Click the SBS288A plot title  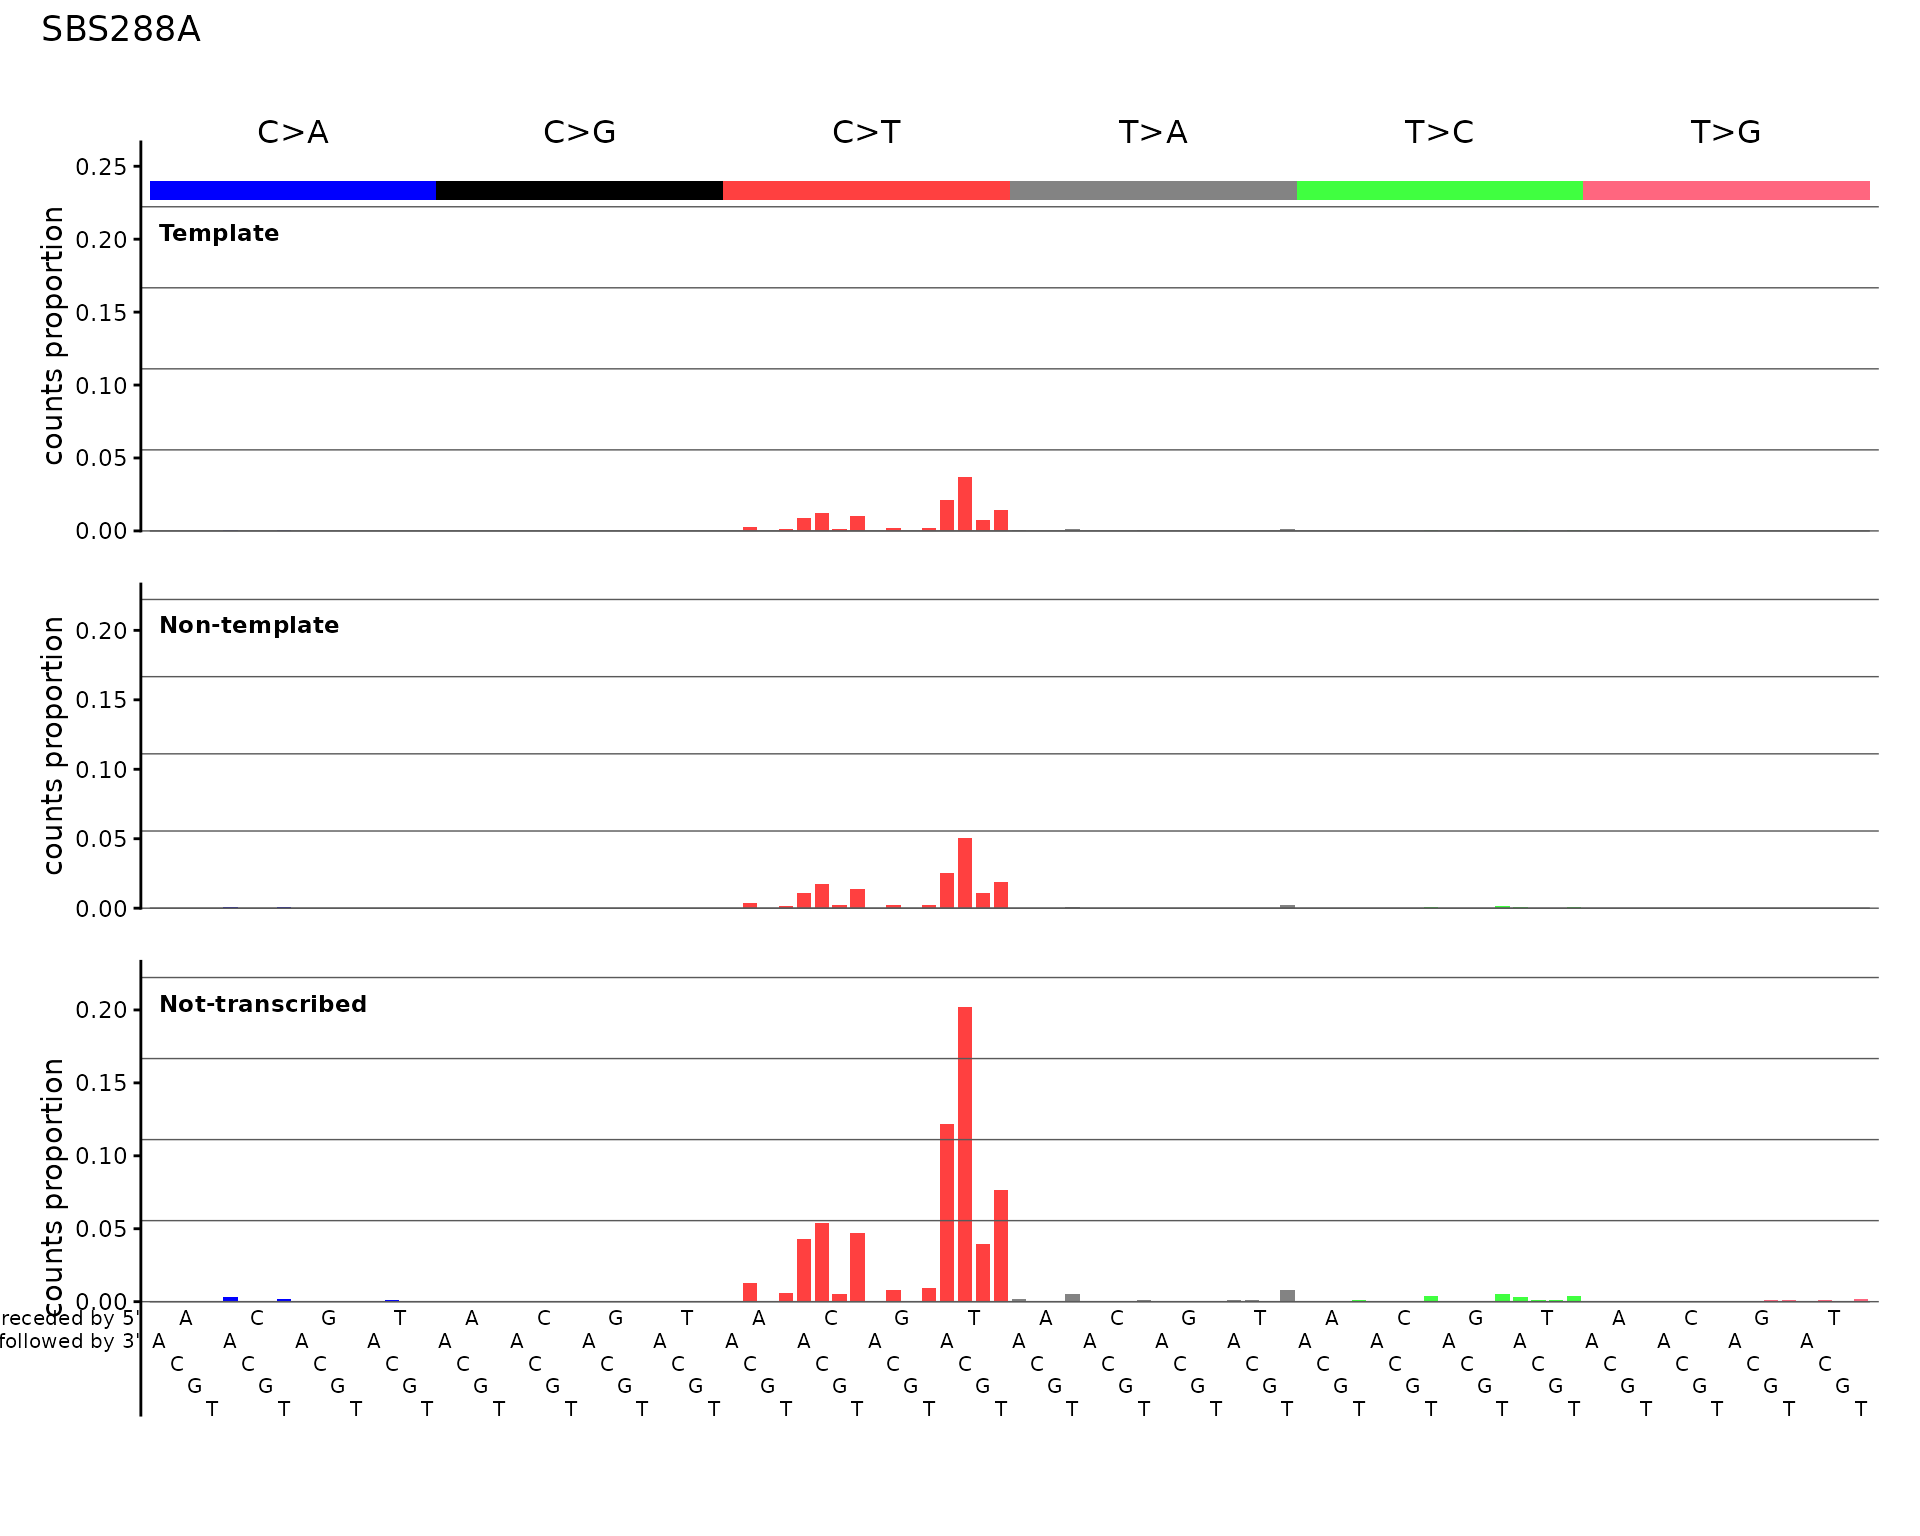121,30
